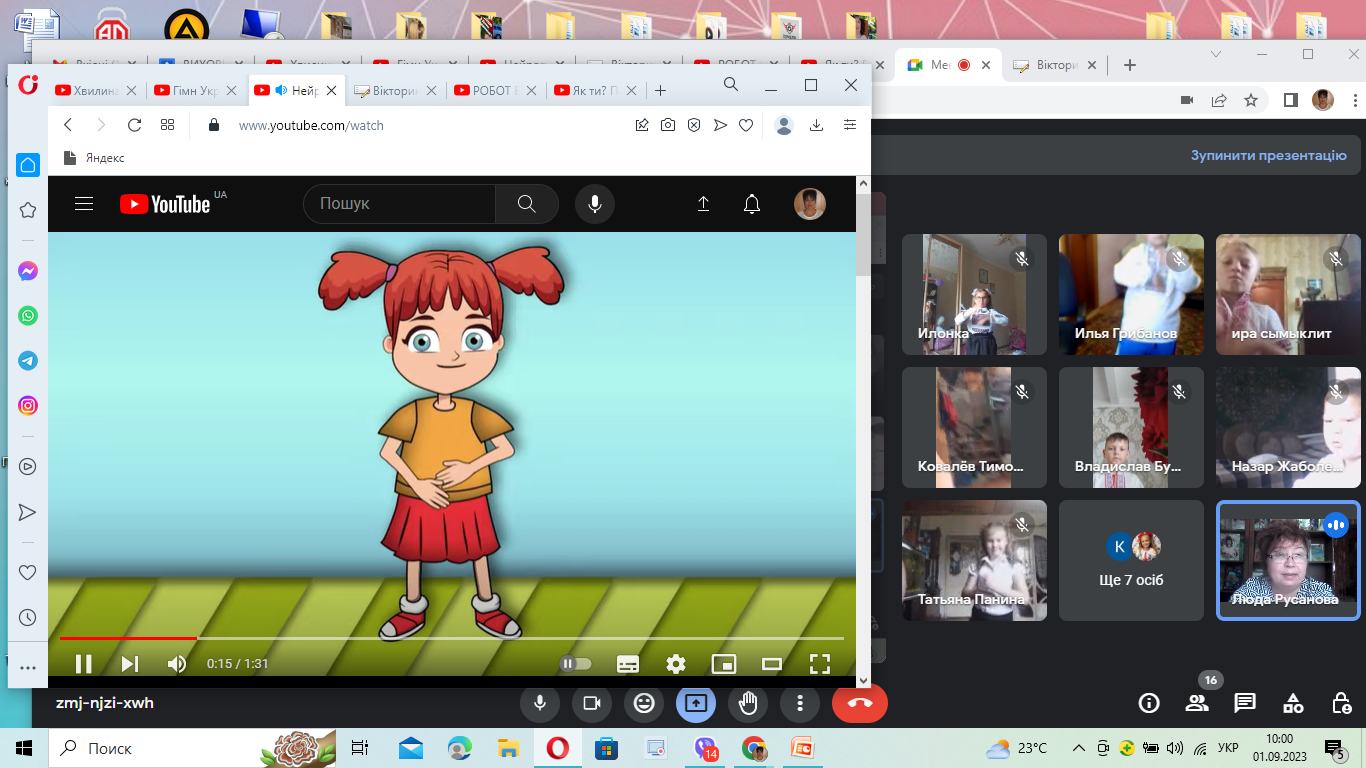The image size is (1366, 768).
Task: Search tabs with Opera magnifier icon
Action: (731, 85)
